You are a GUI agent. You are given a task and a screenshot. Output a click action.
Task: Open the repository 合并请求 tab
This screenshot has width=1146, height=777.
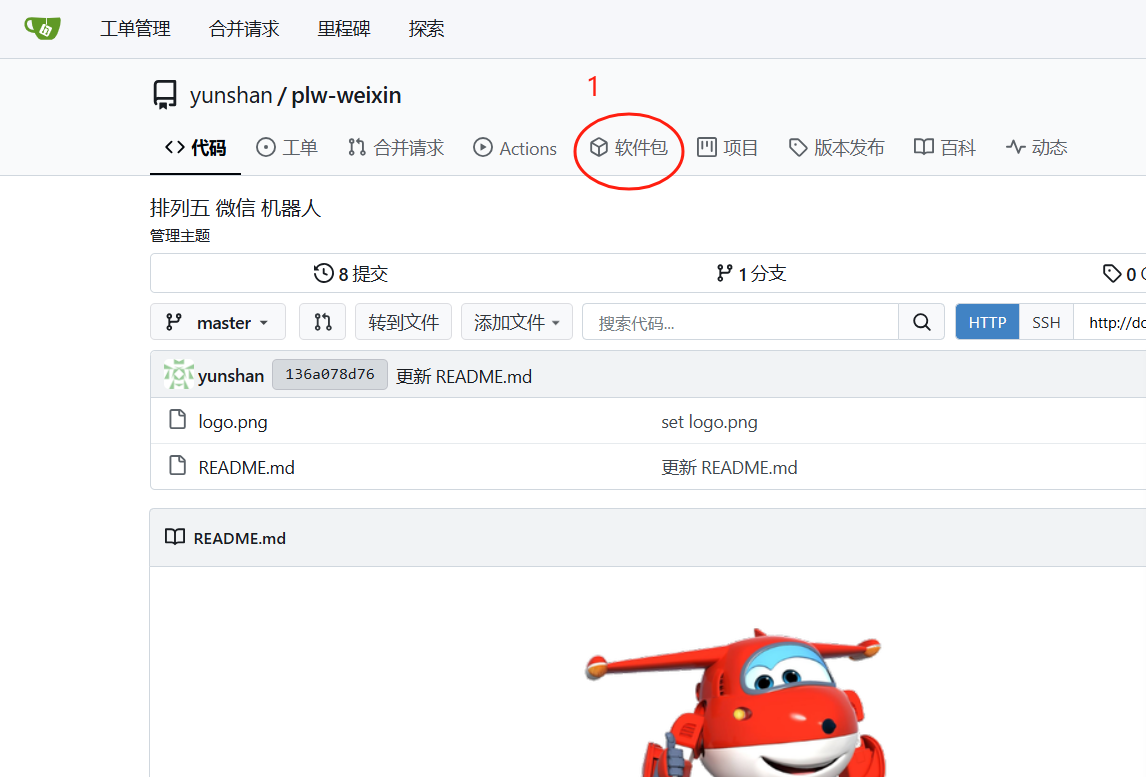point(395,148)
